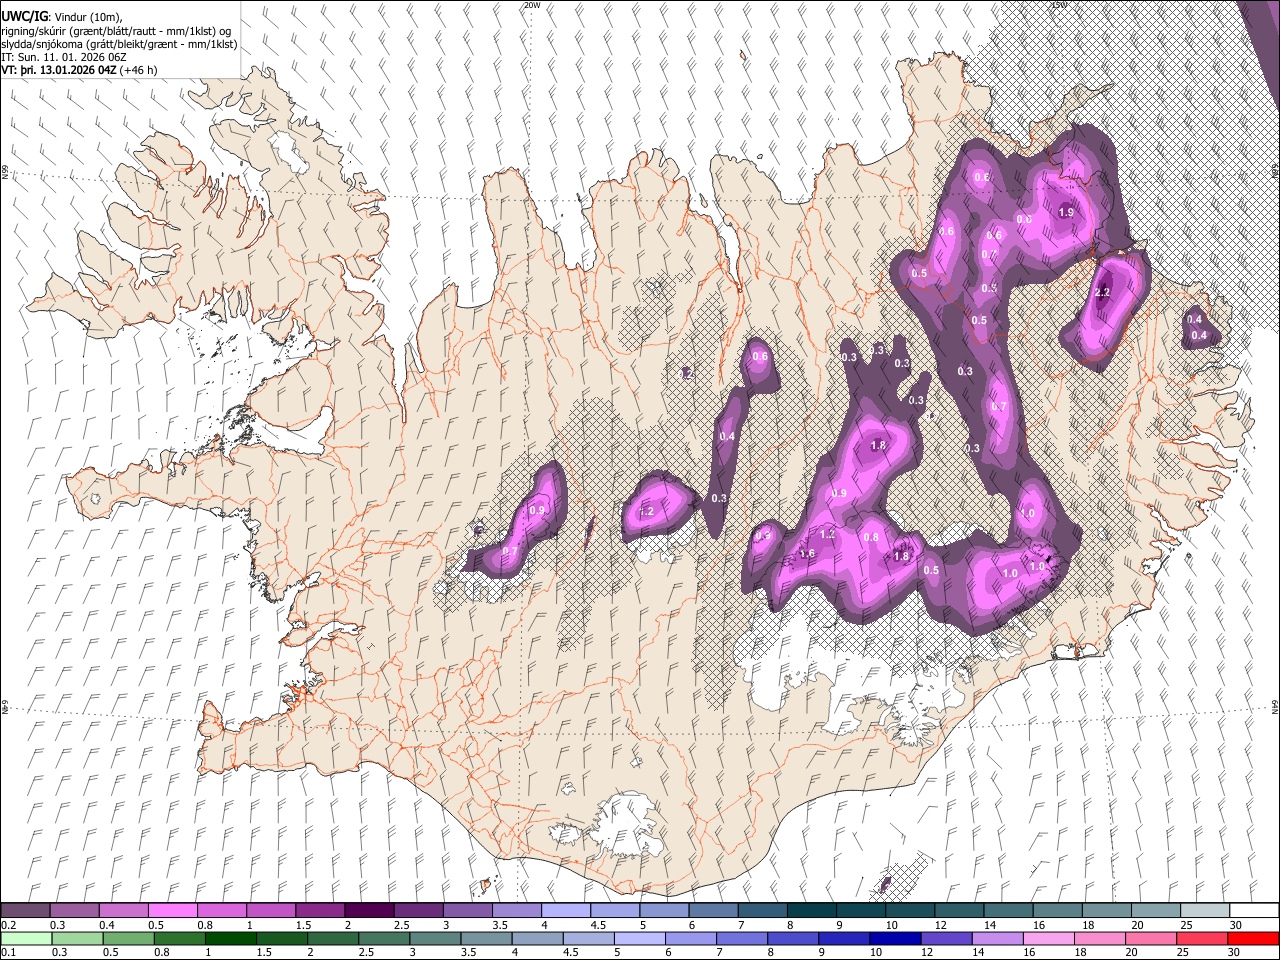Click the 'UWC/IG' title text

[x=23, y=17]
